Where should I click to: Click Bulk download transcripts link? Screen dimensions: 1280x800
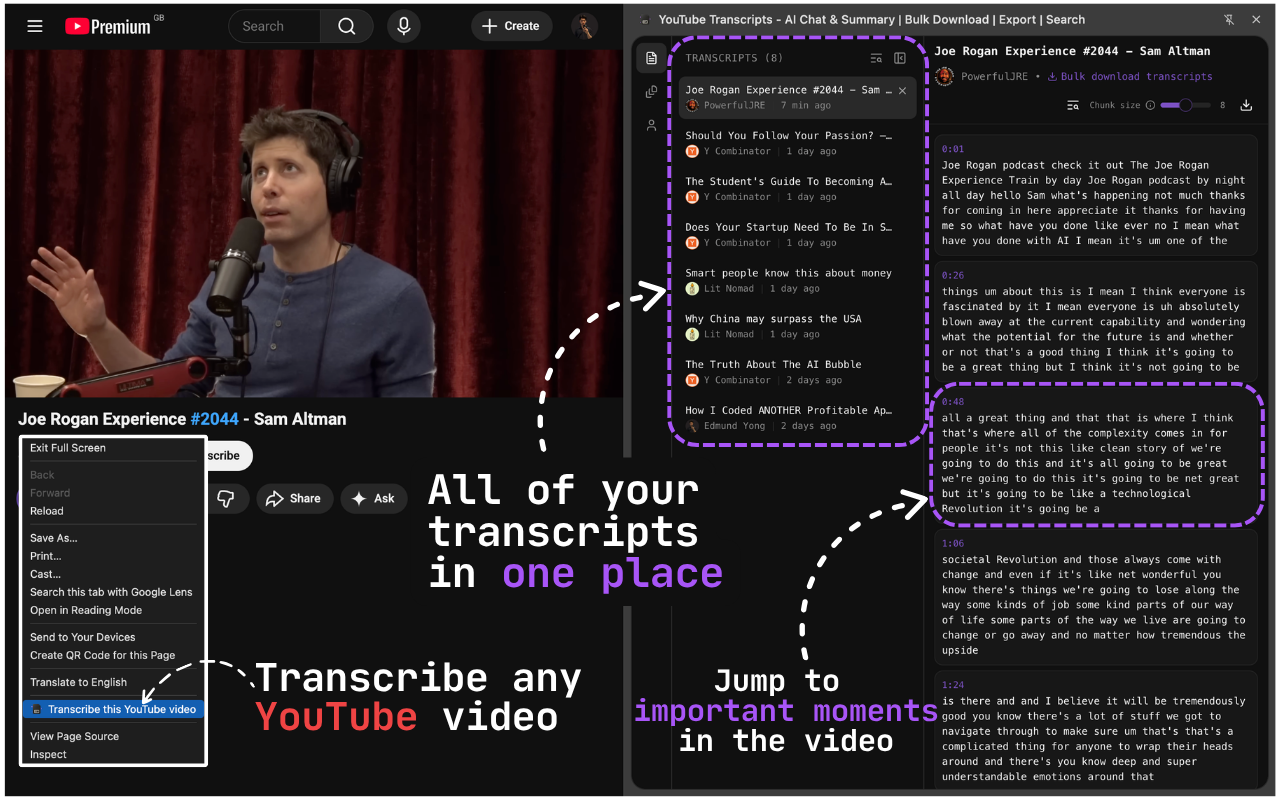tap(1130, 76)
